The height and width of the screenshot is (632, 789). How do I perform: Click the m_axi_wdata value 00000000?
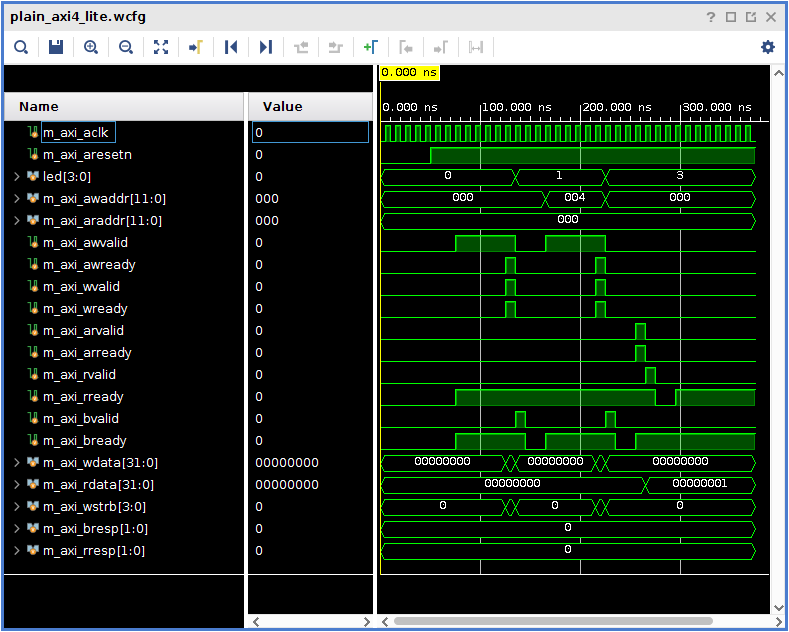pyautogui.click(x=287, y=463)
